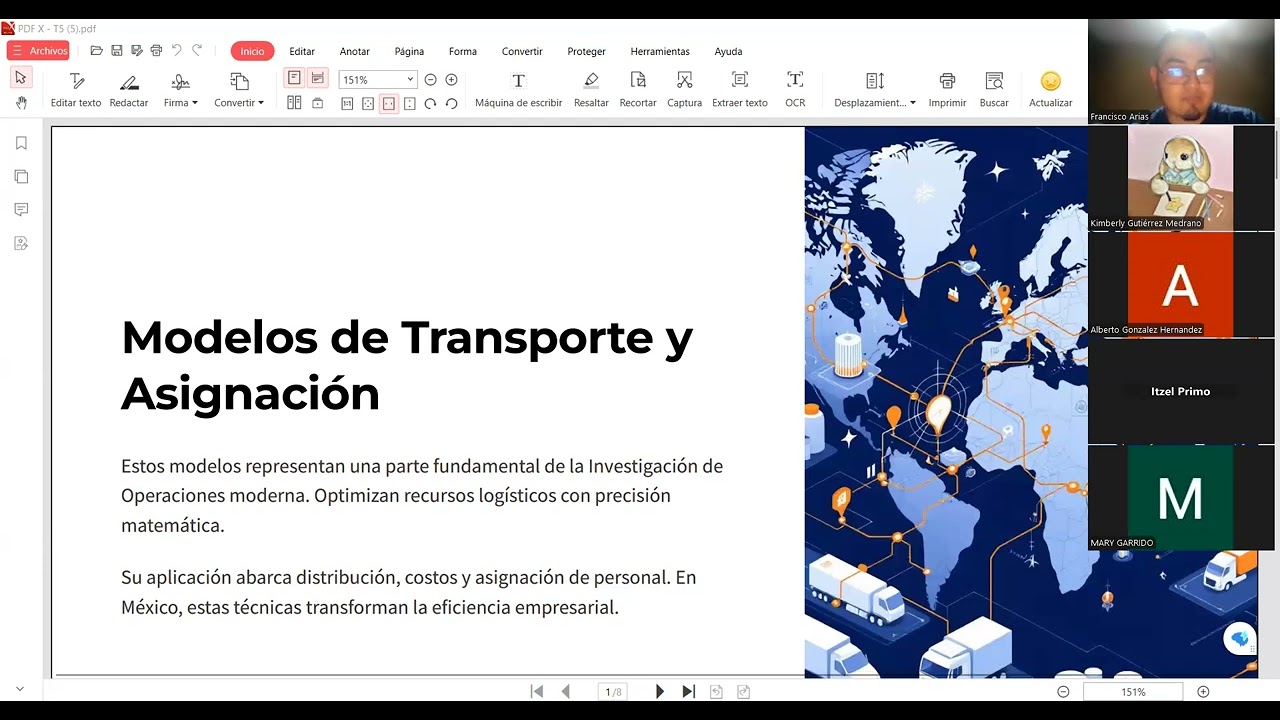Click the fit page icon
The height and width of the screenshot is (720, 1280).
[368, 103]
